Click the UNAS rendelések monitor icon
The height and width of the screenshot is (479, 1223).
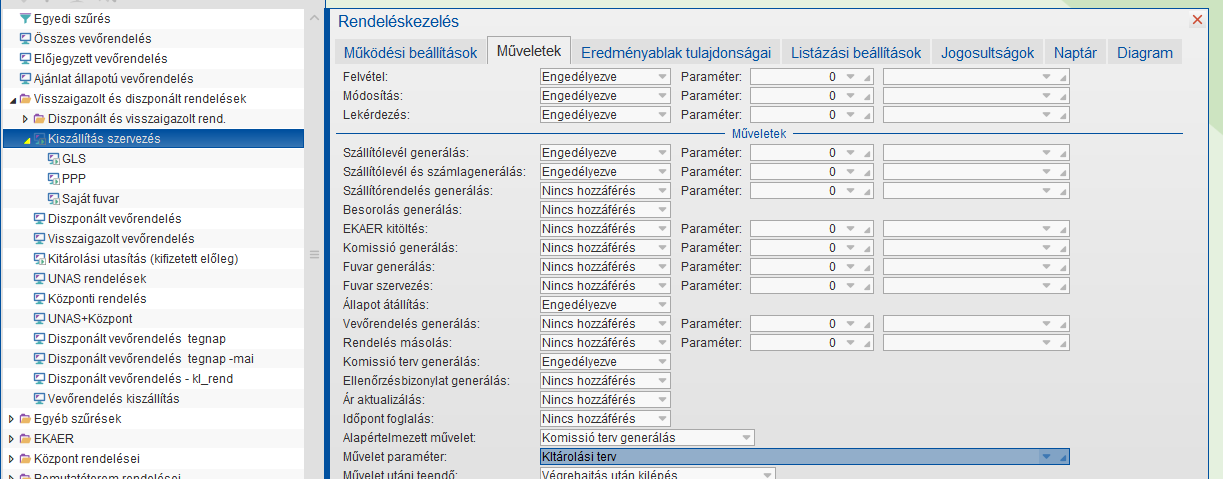(x=39, y=278)
